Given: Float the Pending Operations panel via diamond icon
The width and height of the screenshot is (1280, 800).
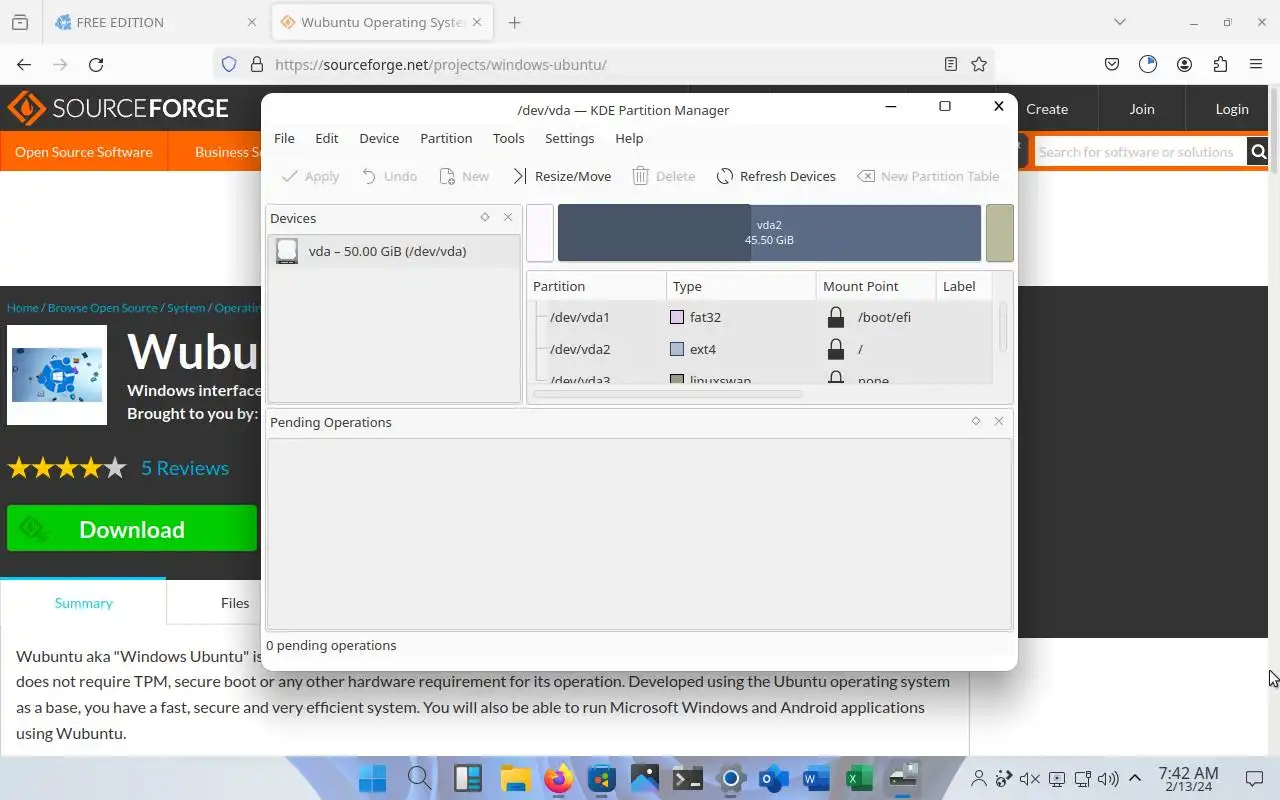Looking at the screenshot, I should [976, 421].
